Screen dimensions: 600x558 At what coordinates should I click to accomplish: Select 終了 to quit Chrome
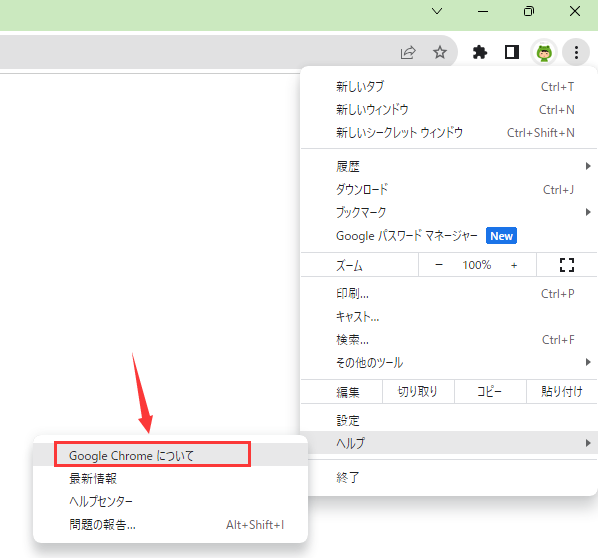coord(449,477)
